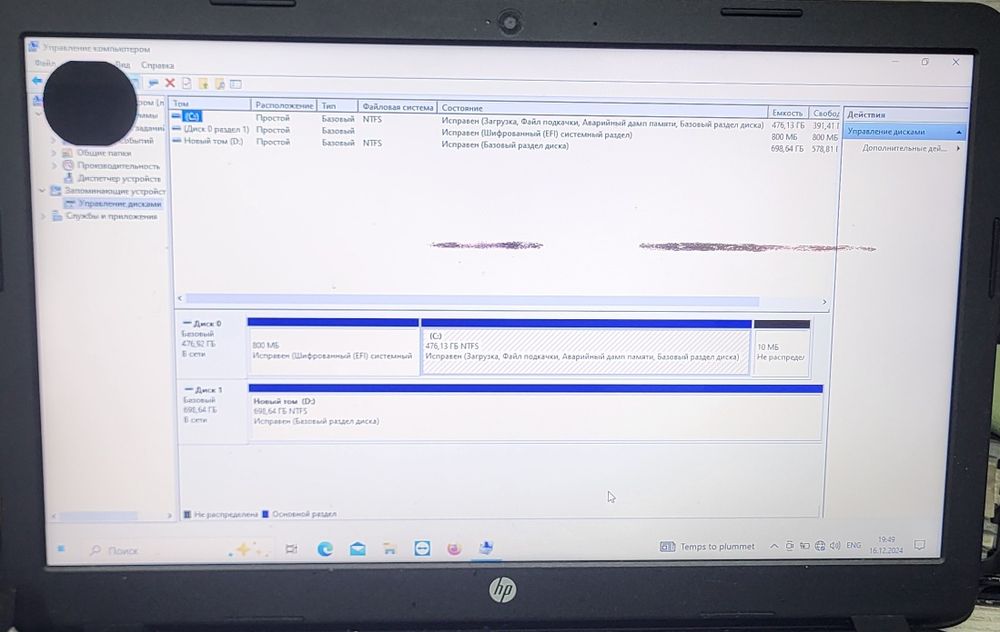Open the Справка menu
Image resolution: width=1000 pixels, height=632 pixels.
[158, 65]
